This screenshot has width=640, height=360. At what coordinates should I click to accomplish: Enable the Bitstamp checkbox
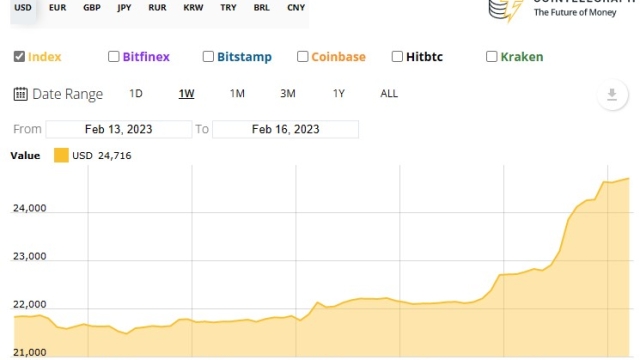pos(208,56)
